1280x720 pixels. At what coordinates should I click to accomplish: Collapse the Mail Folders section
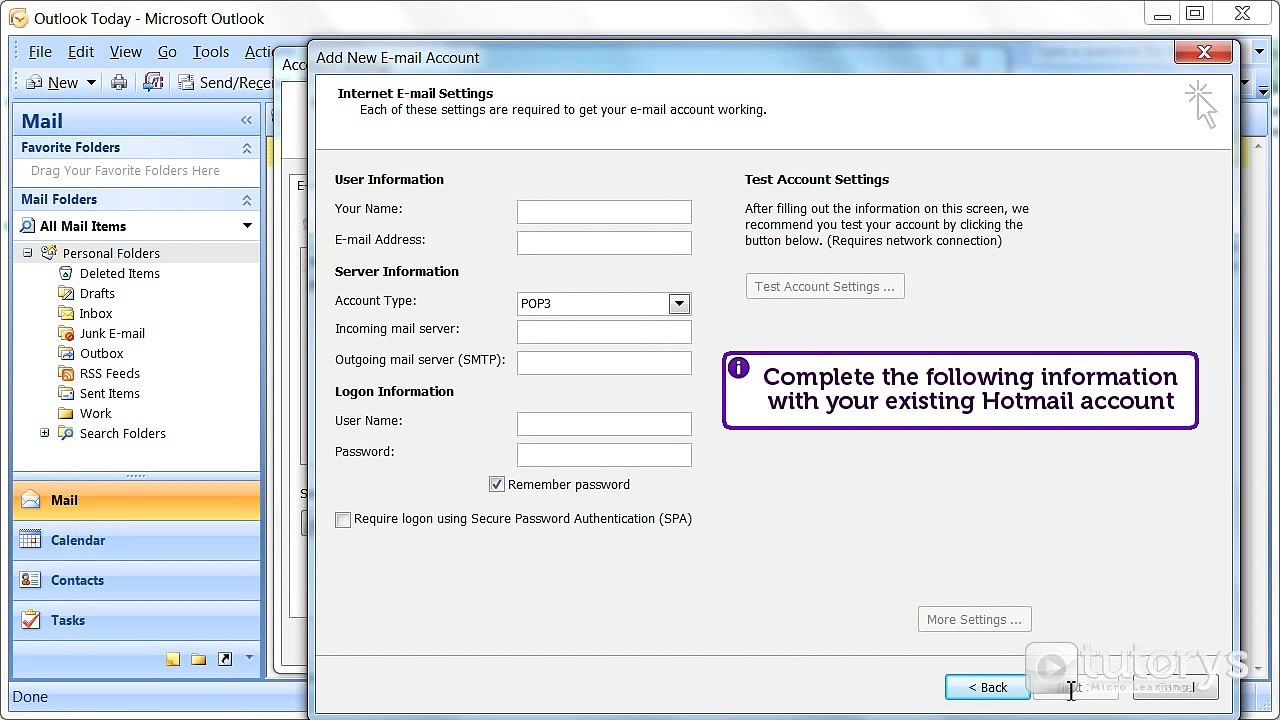coord(247,200)
